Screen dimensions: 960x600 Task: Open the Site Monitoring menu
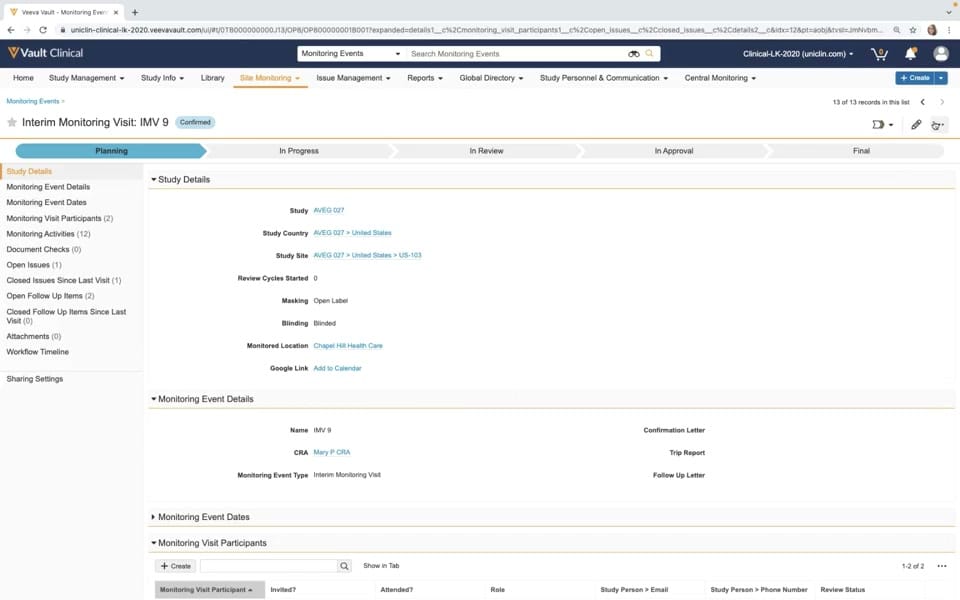tap(270, 78)
